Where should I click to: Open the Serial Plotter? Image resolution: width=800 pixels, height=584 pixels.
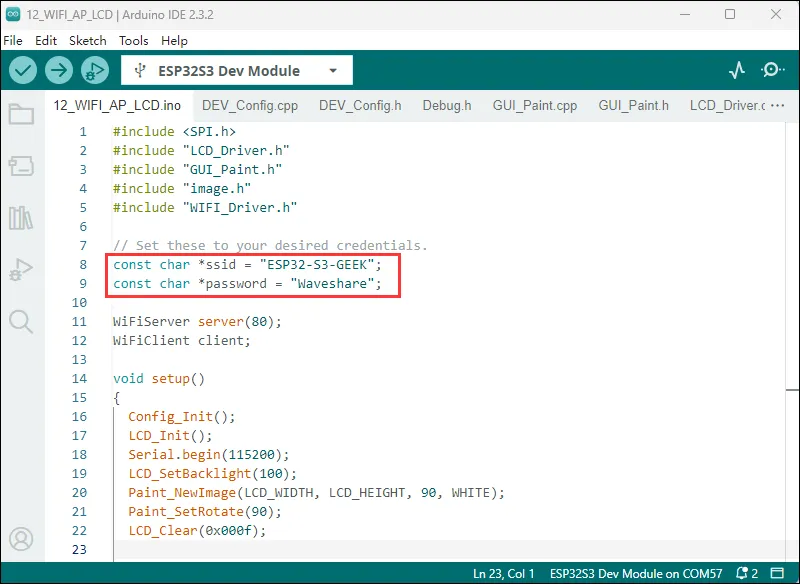(x=737, y=70)
